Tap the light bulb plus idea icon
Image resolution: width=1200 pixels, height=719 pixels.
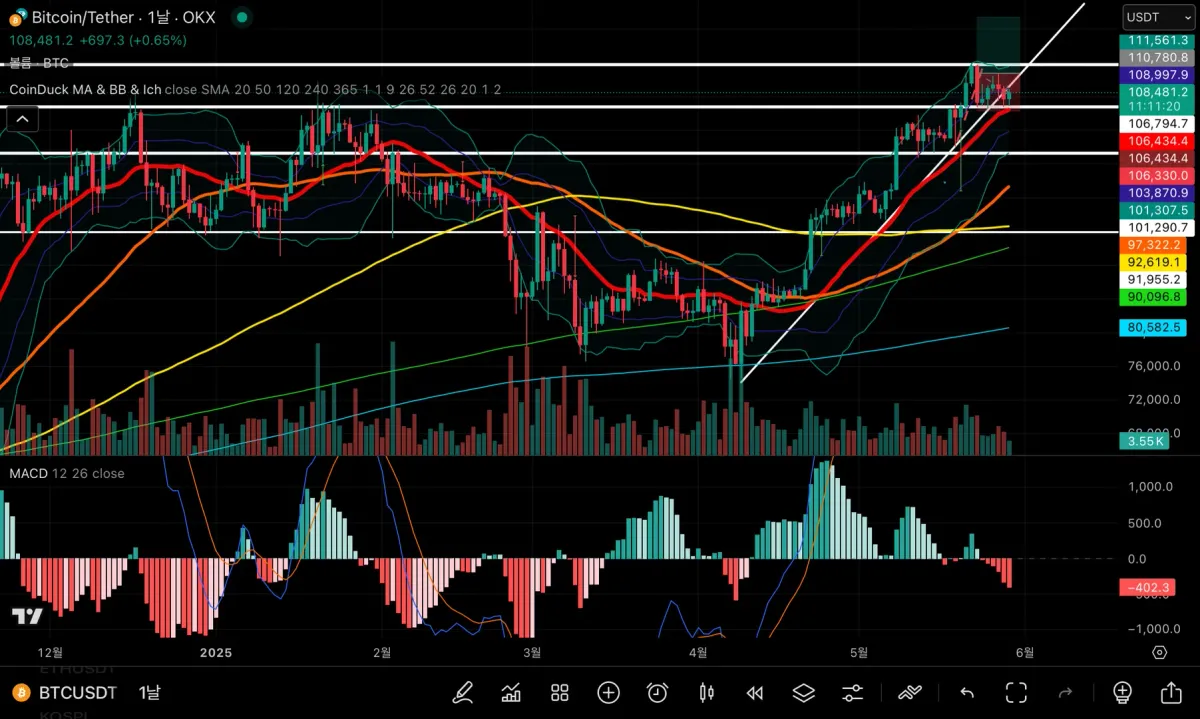[x=1122, y=692]
